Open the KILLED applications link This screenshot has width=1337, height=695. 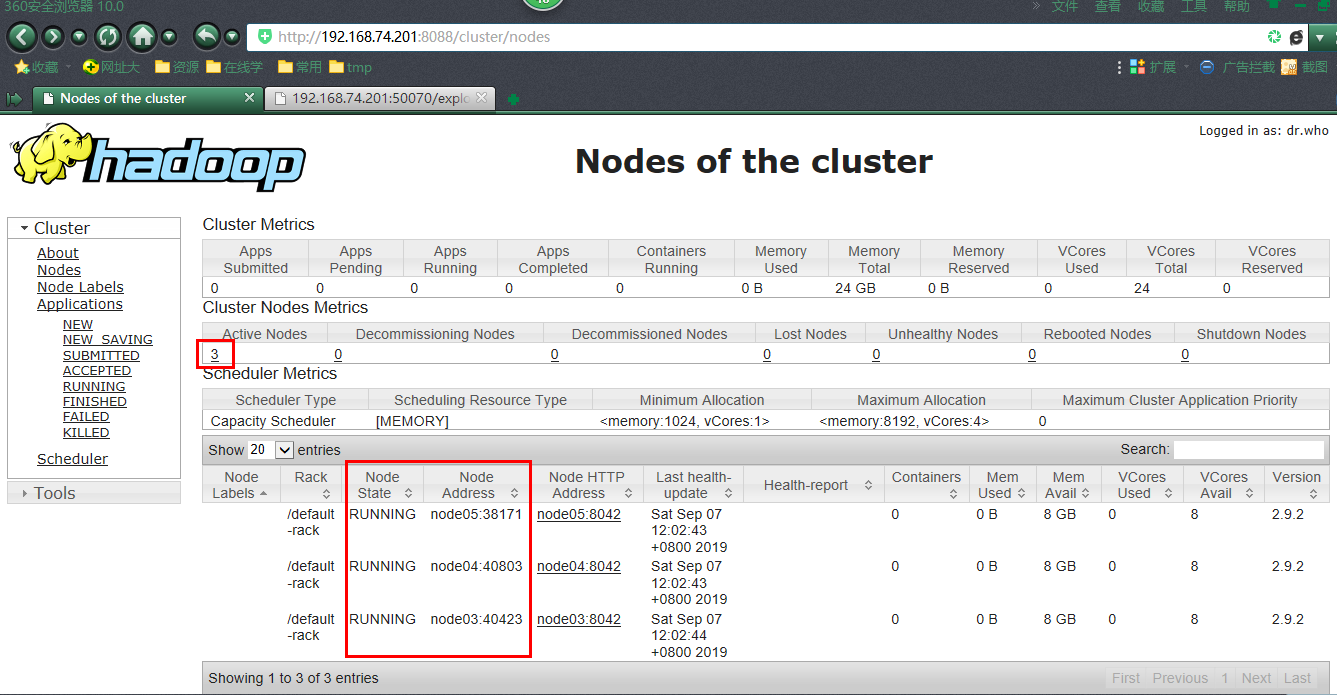click(86, 433)
